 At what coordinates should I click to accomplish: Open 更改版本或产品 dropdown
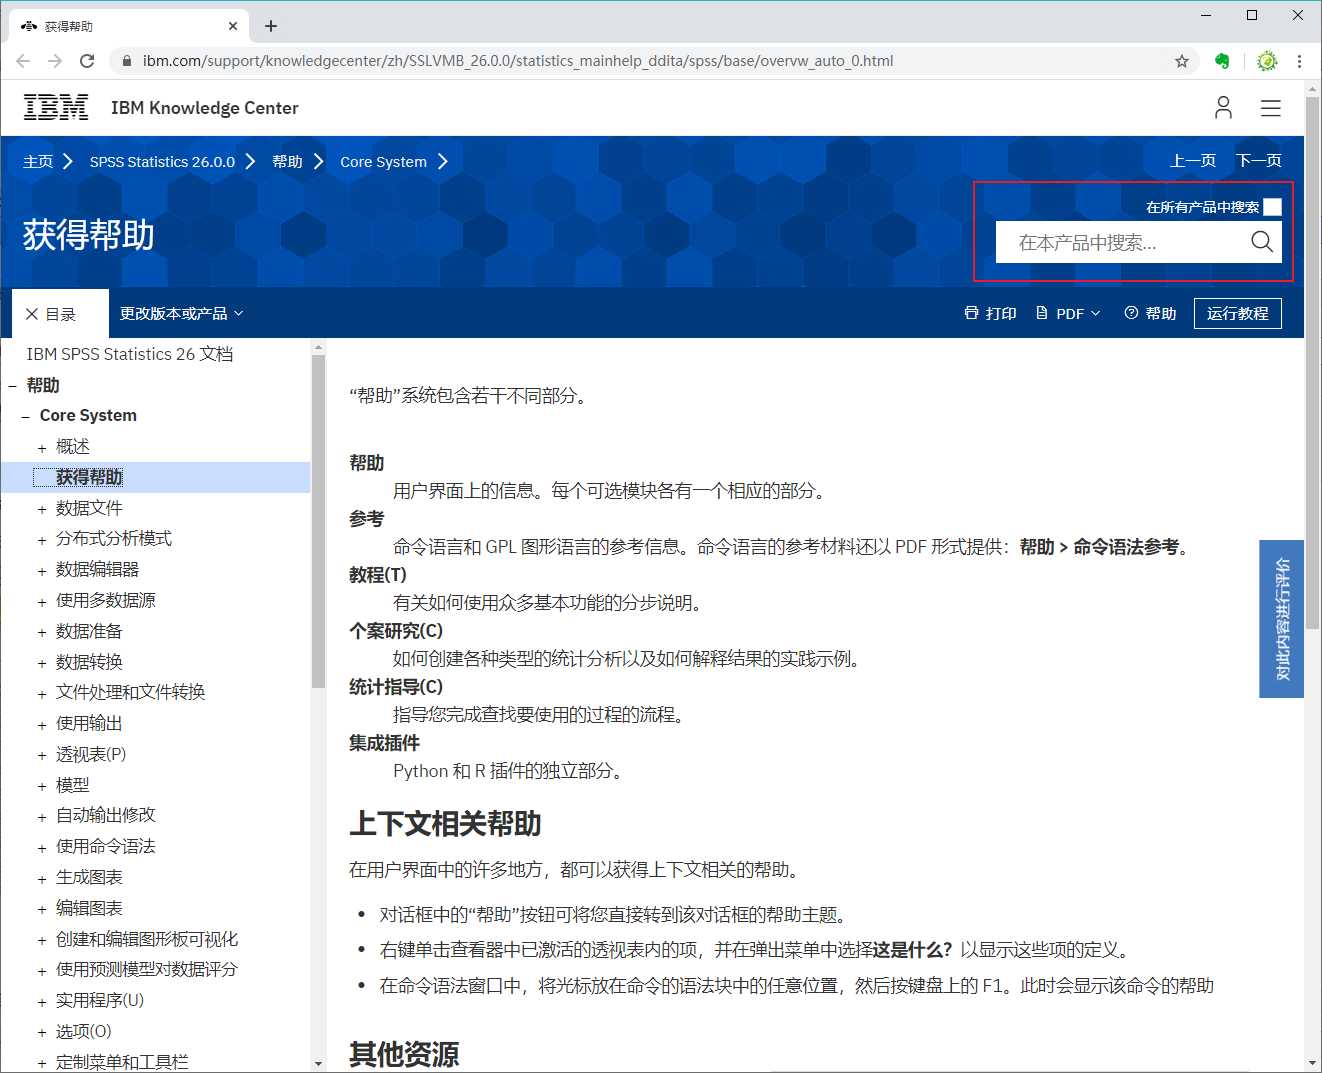click(x=182, y=313)
